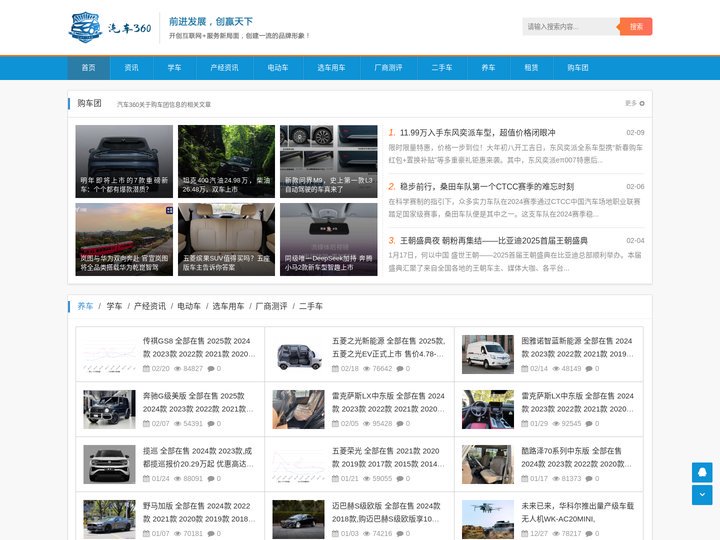Screen dimensions: 720x540
Task: Click calendar icon on 五菱荣光 row
Action: coord(335,478)
